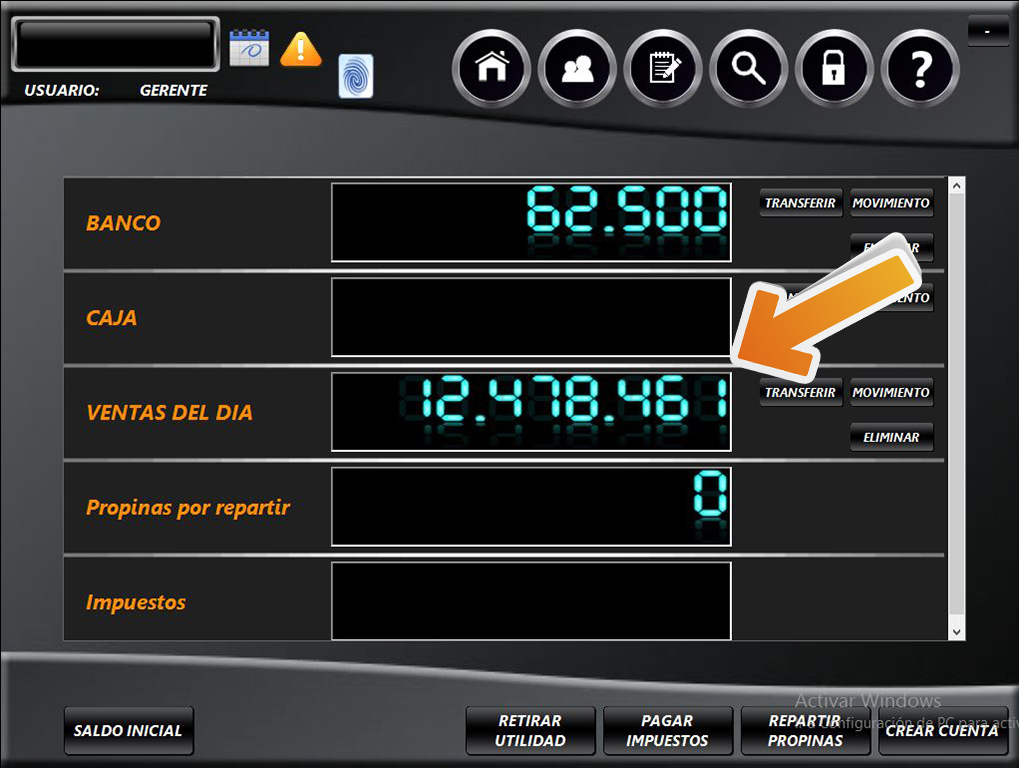Click the padlock lock icon
This screenshot has width=1019, height=768.
pyautogui.click(x=834, y=68)
